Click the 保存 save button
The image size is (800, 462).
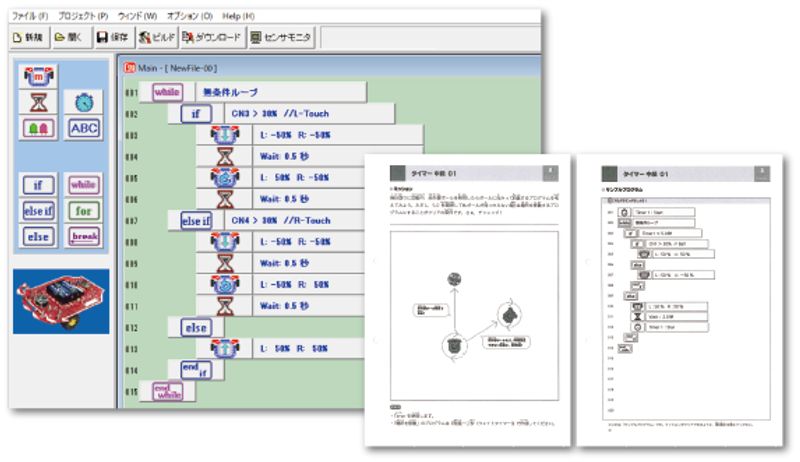pyautogui.click(x=112, y=38)
